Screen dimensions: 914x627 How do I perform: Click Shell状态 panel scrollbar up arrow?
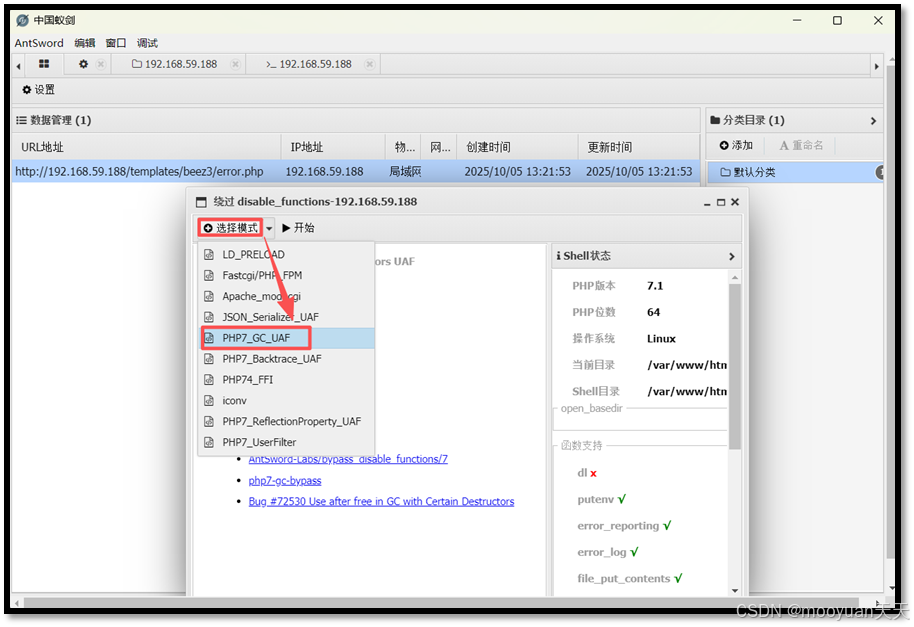734,277
